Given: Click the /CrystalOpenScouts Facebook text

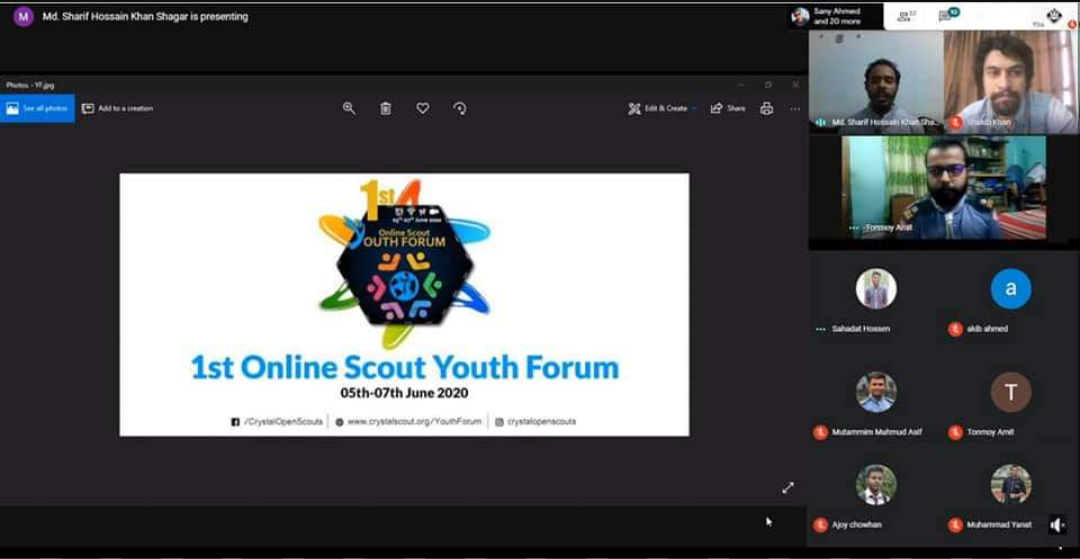Looking at the screenshot, I should click(x=283, y=421).
